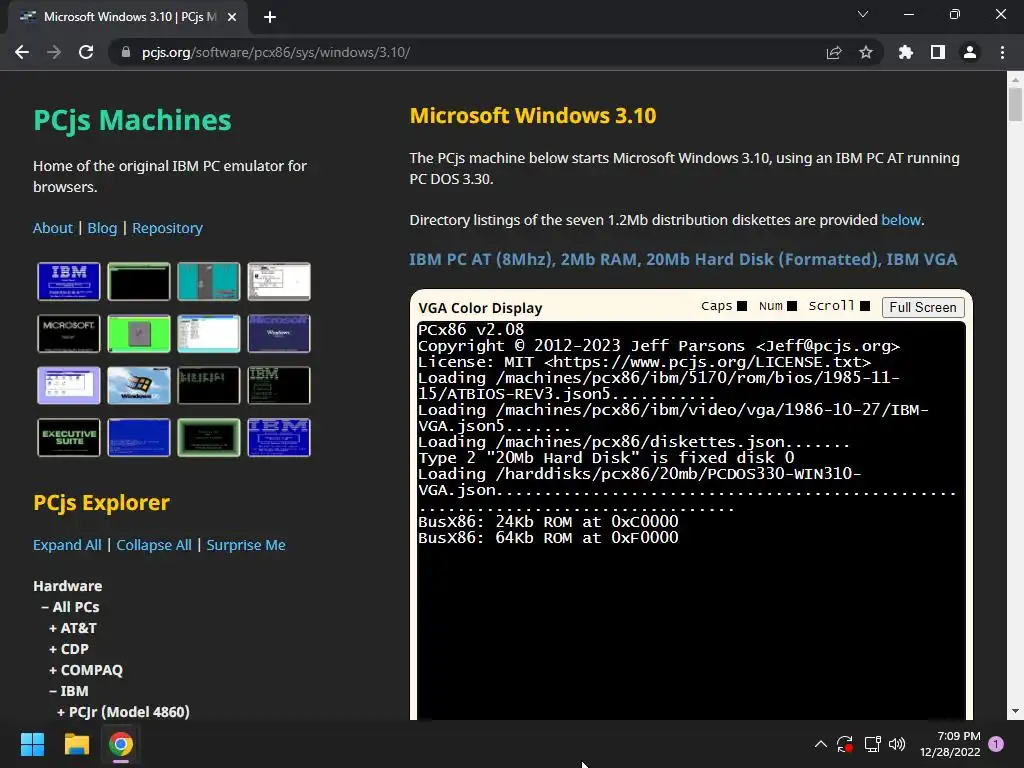Screen dimensions: 1024x768
Task: Open the network status tray icon
Action: pos(872,744)
